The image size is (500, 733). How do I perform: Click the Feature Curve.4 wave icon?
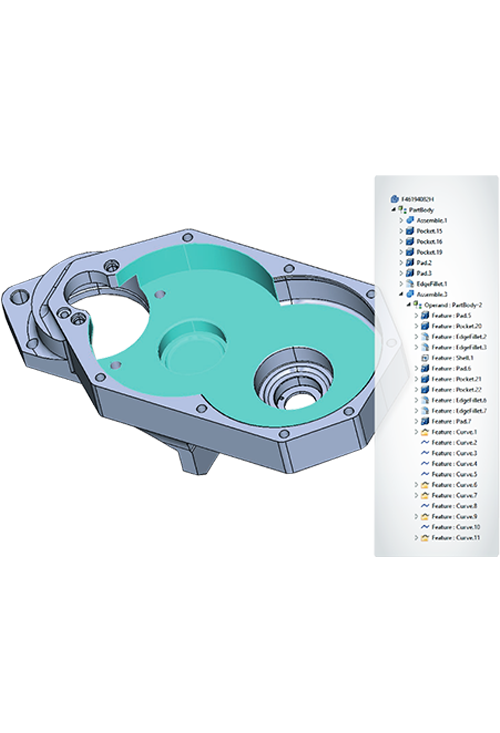(425, 464)
